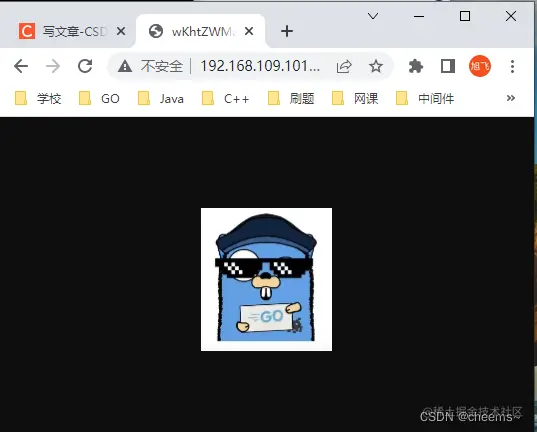Open the 不安全 site security warning
This screenshot has height=432, width=537.
tap(150, 66)
